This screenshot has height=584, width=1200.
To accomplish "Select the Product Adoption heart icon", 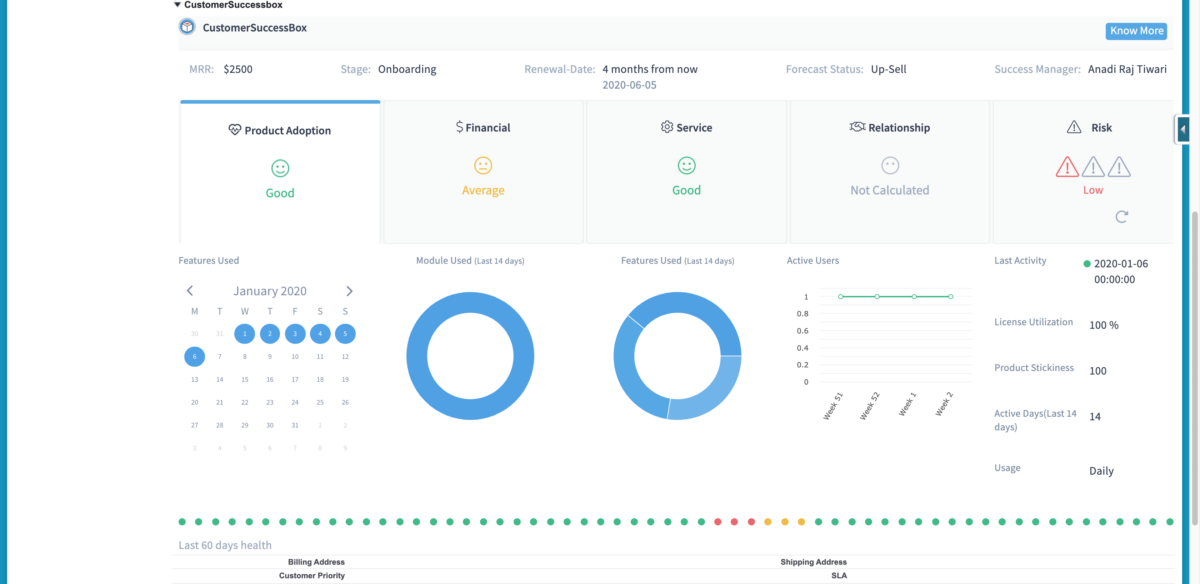I will [x=233, y=129].
